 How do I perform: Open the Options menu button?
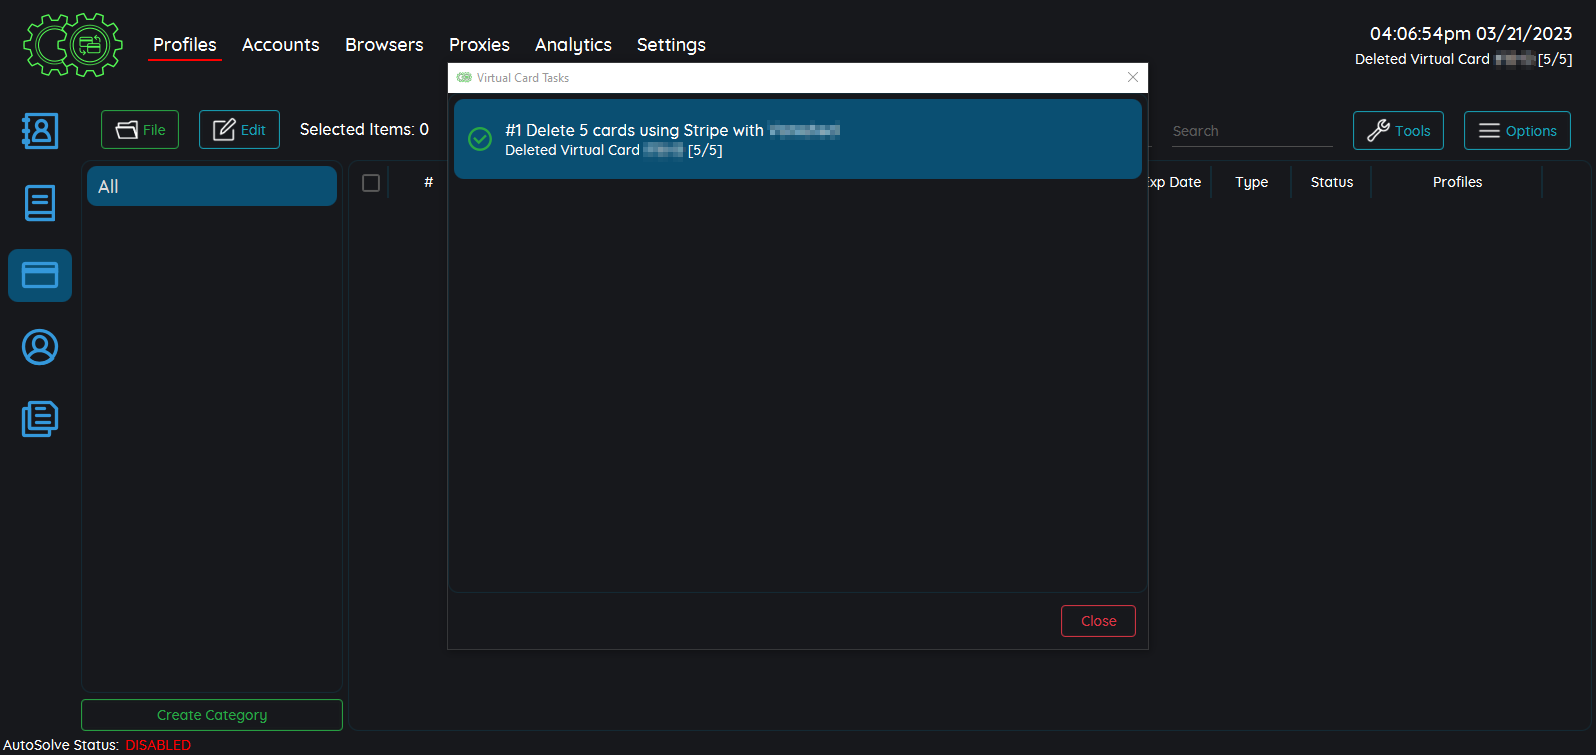click(x=1517, y=131)
